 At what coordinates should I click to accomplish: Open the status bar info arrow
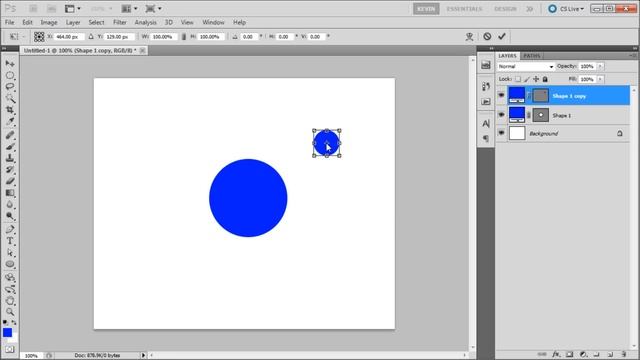(143, 355)
